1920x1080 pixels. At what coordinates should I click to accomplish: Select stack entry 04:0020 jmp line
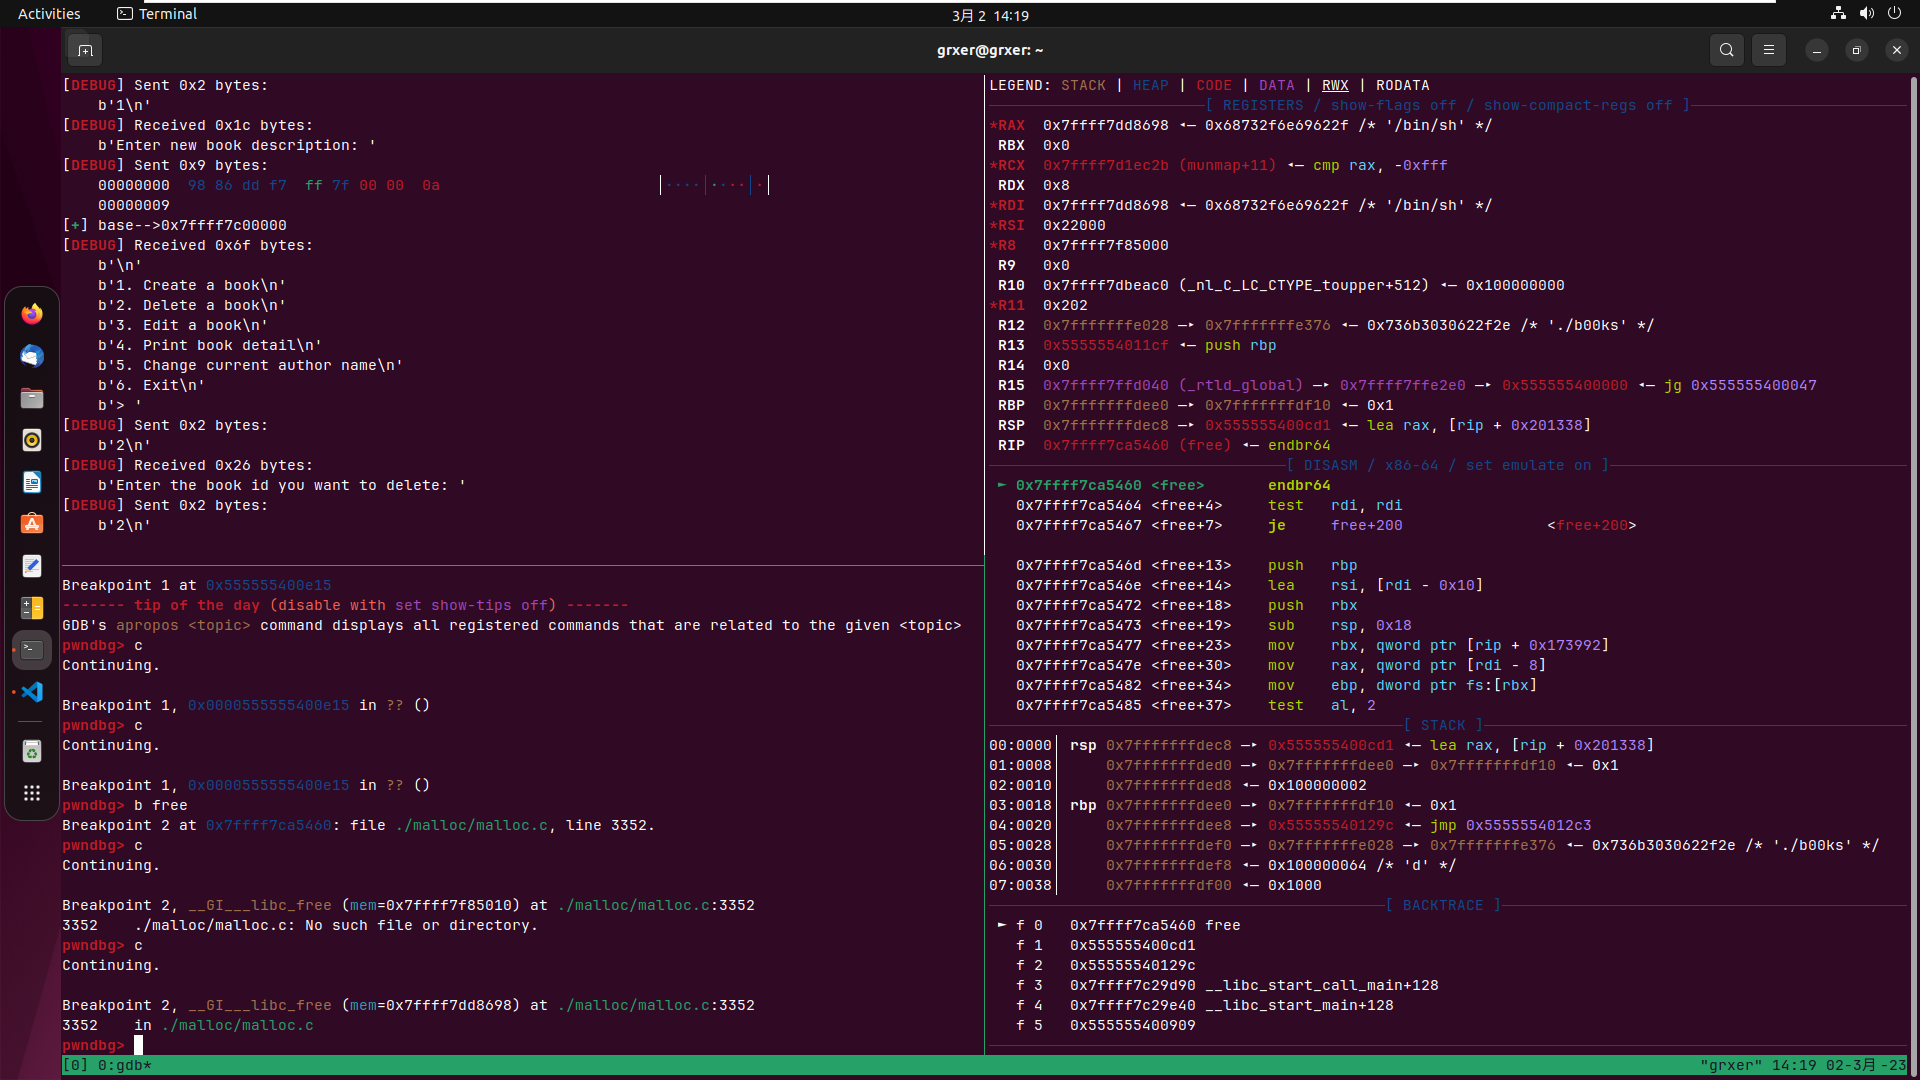pos(1290,826)
